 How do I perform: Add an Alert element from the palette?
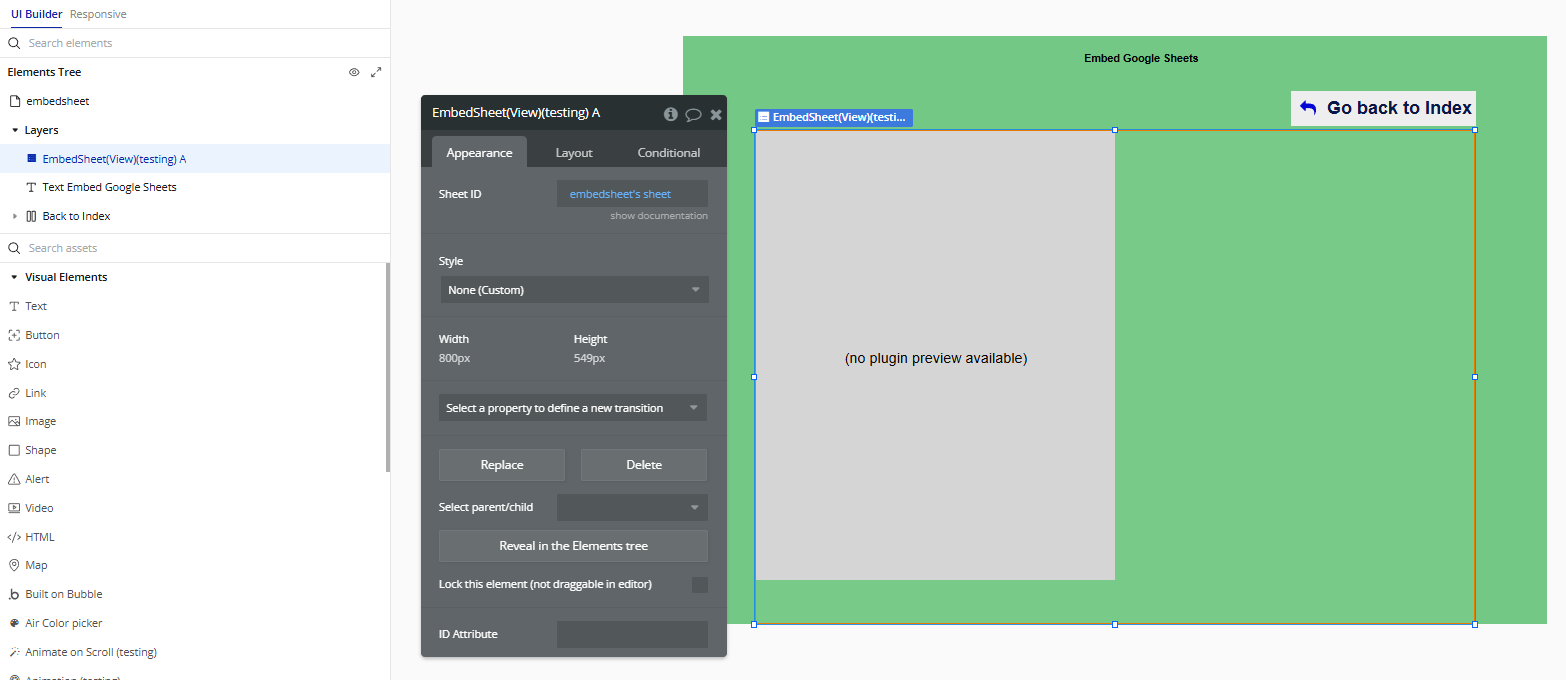click(x=37, y=479)
